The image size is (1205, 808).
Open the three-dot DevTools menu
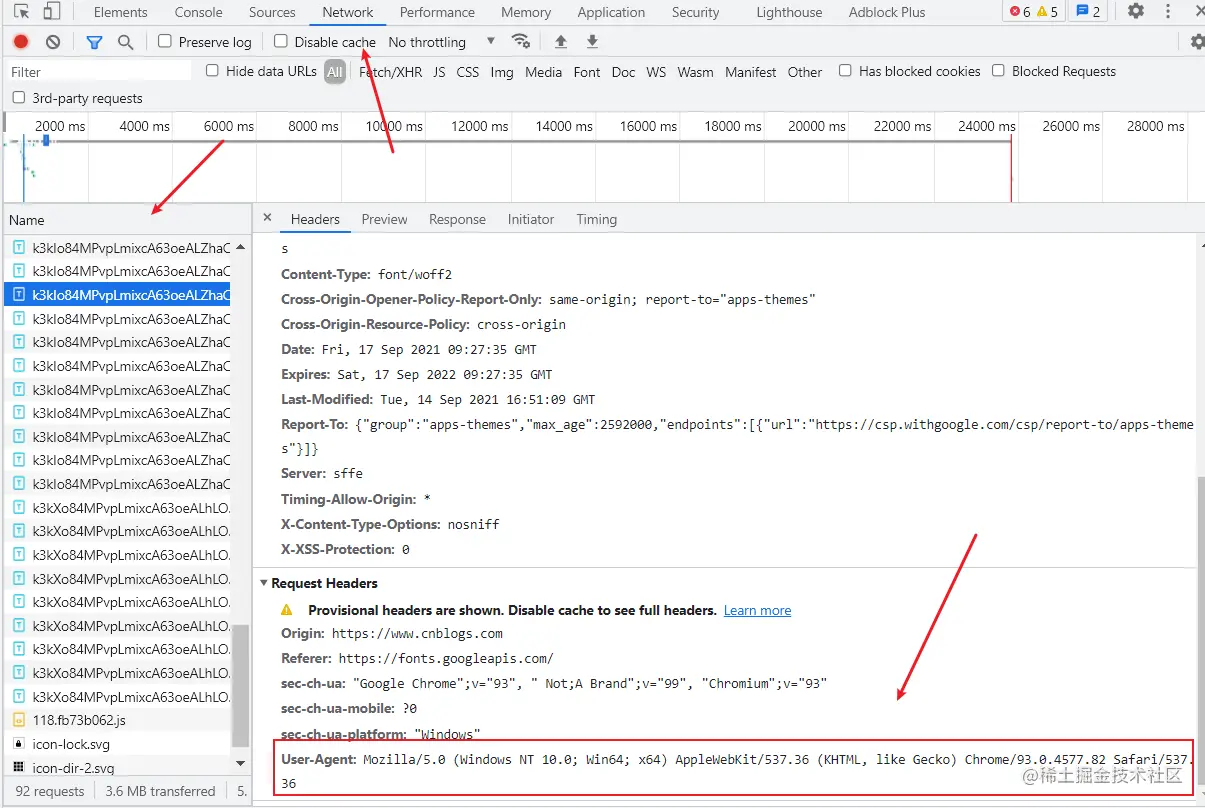(1168, 11)
